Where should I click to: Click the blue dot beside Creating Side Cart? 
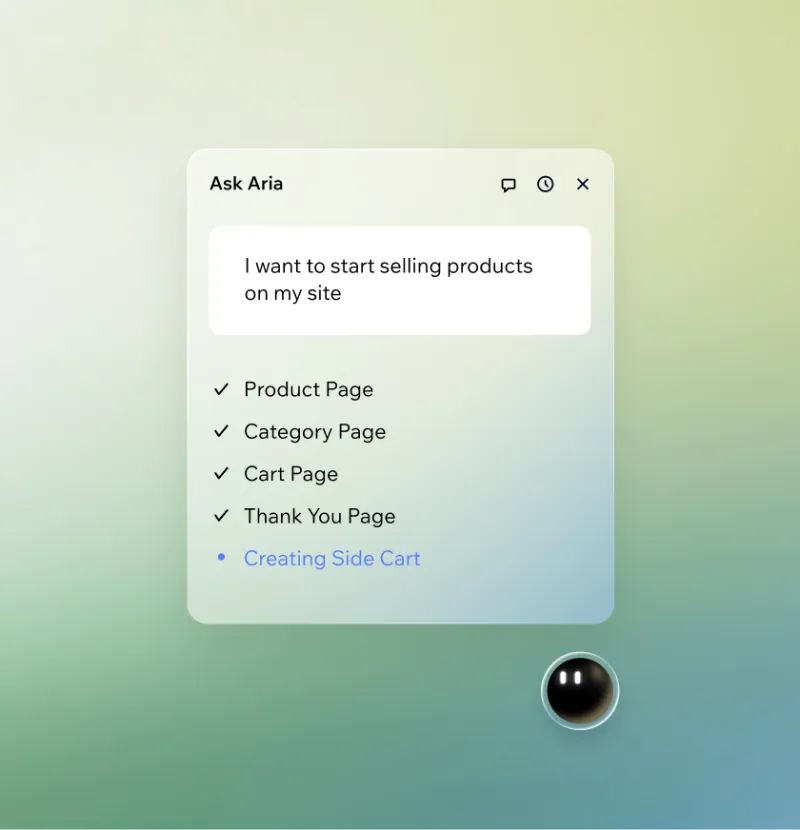(221, 557)
